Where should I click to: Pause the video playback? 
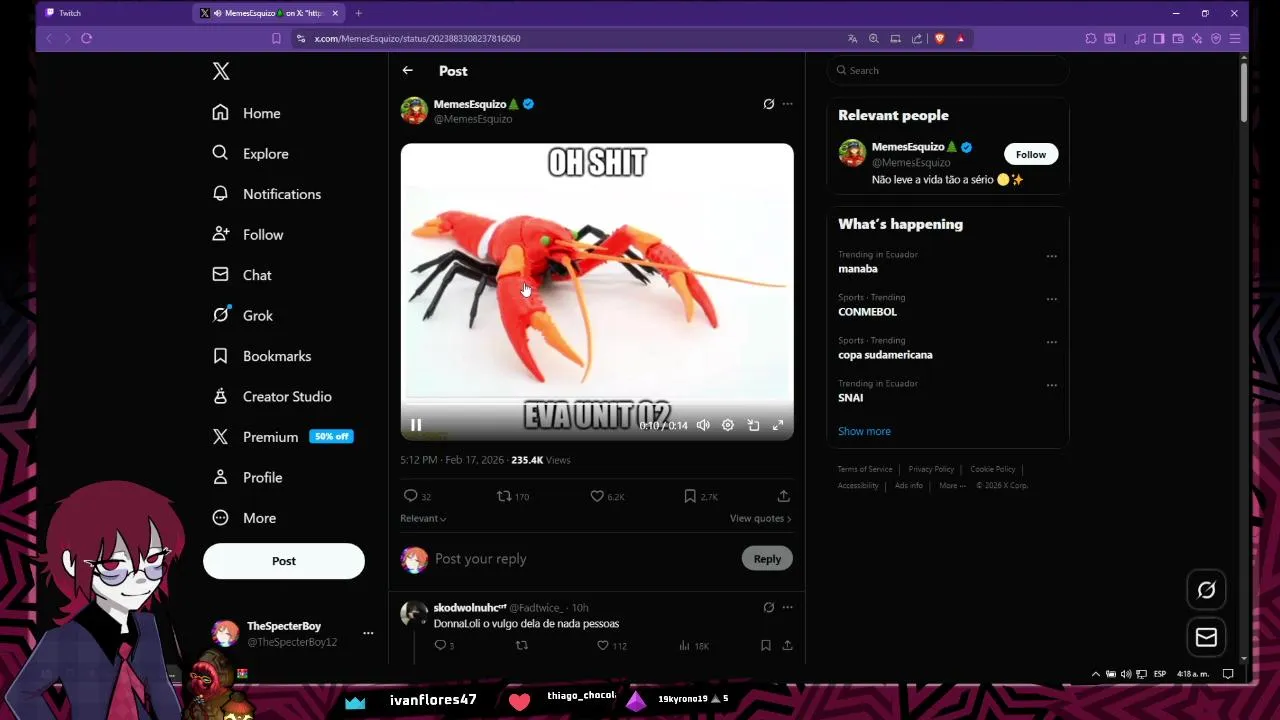(x=416, y=425)
